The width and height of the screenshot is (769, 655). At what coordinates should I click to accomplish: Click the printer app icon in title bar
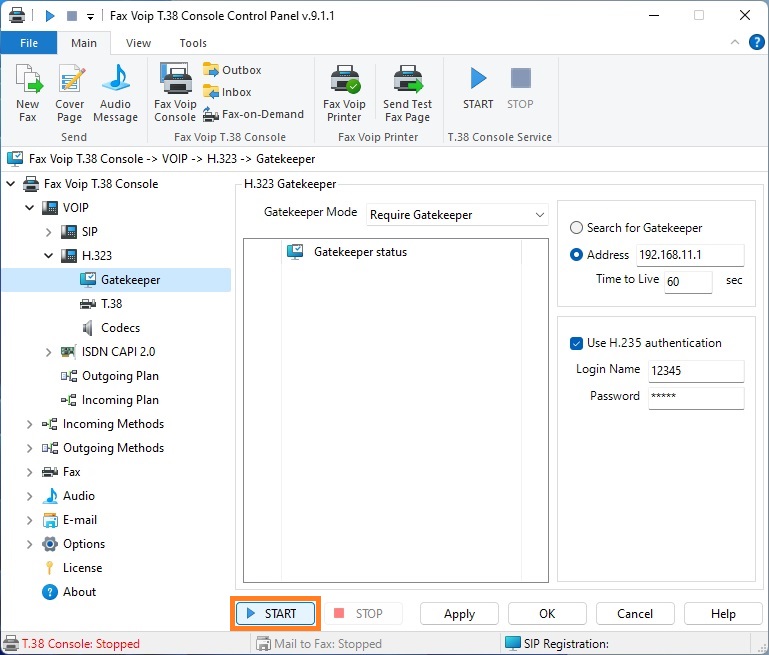coord(16,16)
